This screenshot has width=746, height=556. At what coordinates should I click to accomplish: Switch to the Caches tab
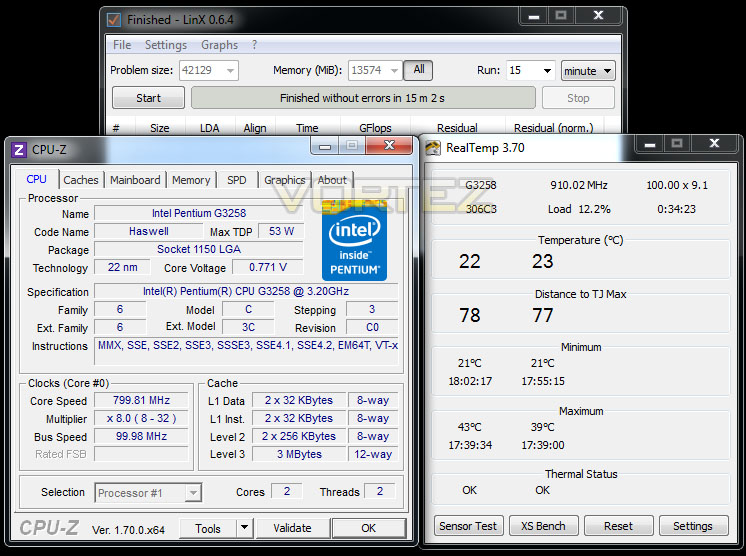[x=81, y=180]
